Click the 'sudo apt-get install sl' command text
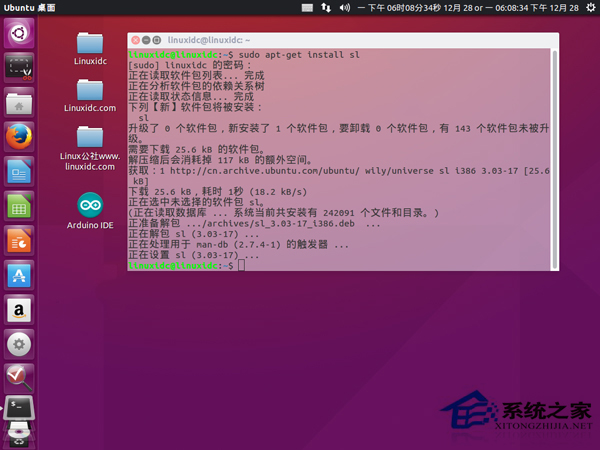Image resolution: width=600 pixels, height=450 pixels. click(x=299, y=55)
